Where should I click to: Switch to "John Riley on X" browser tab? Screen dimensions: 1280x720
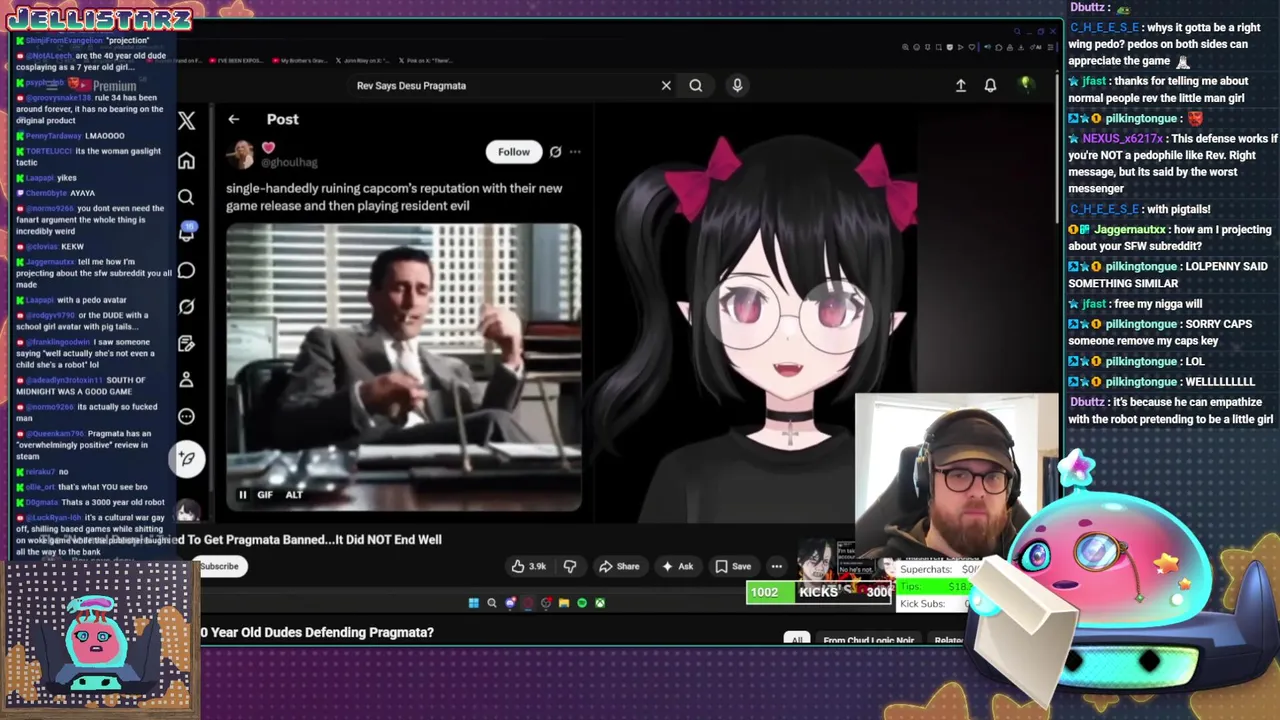tap(364, 61)
